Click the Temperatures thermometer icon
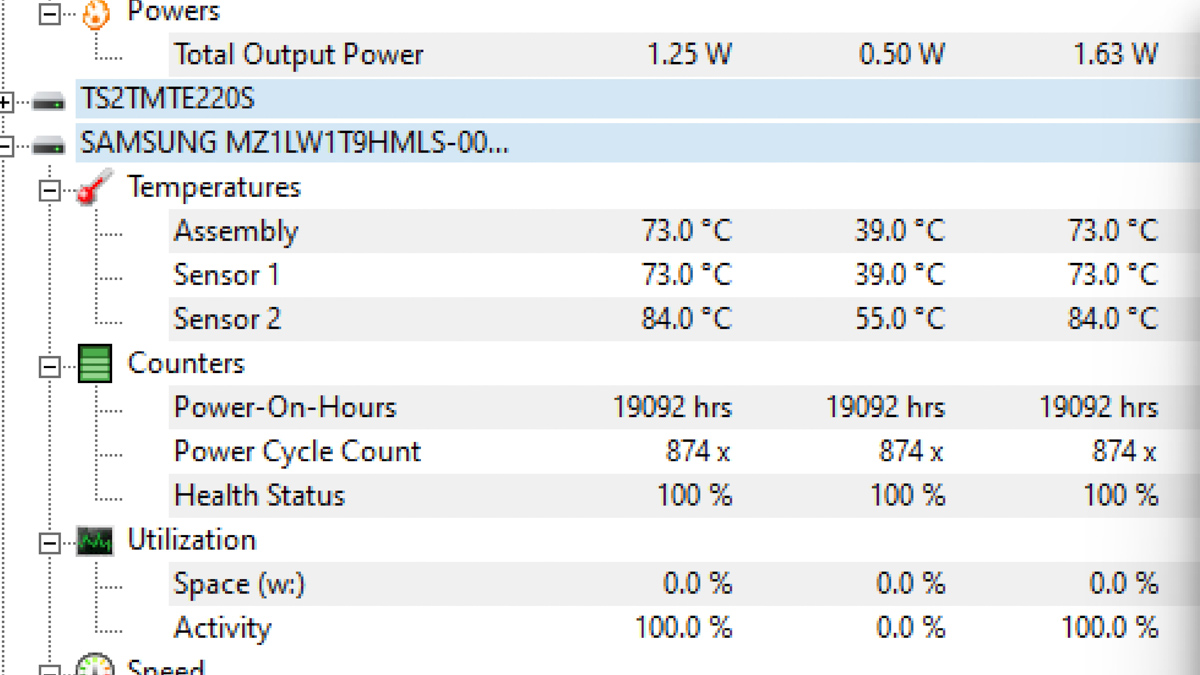This screenshot has width=1200, height=675. 95,187
